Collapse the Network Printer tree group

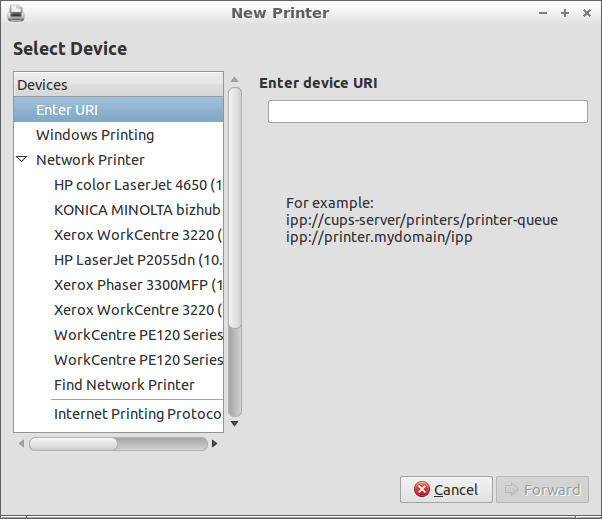coord(22,160)
